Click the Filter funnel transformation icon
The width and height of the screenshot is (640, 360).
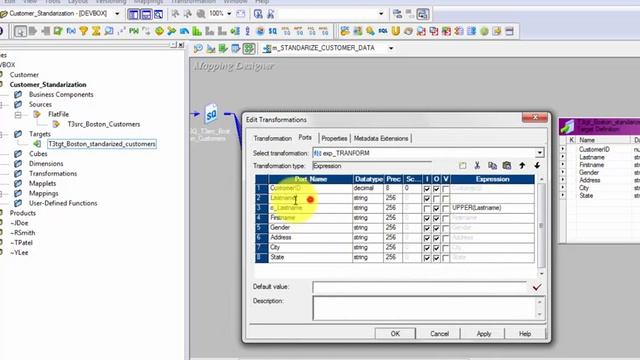84,31
